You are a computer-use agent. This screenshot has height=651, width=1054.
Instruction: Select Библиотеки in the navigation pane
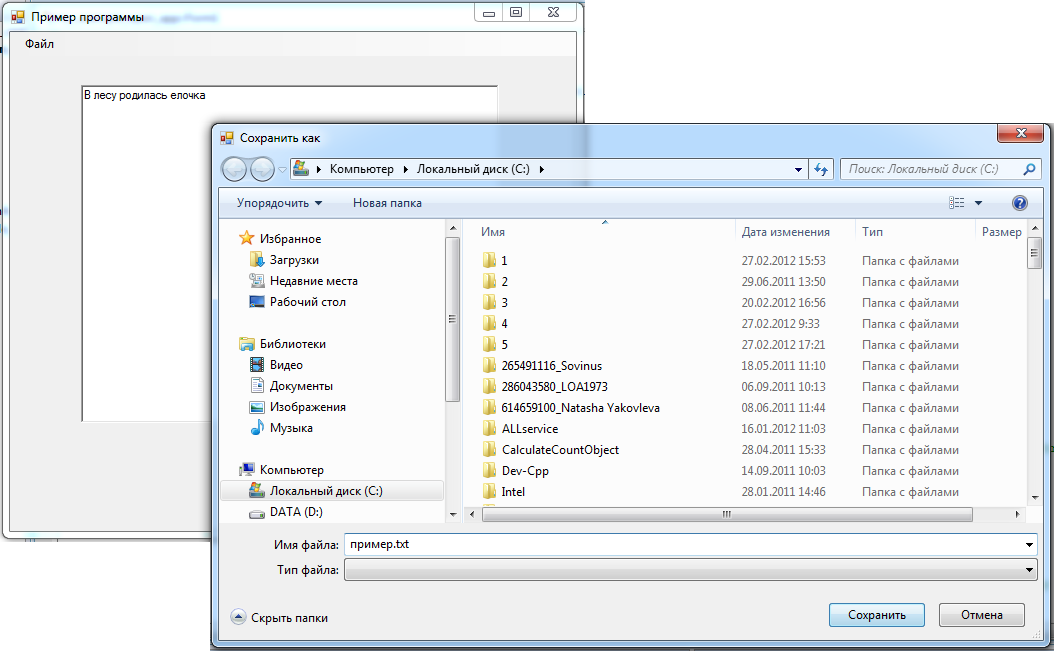[x=282, y=344]
